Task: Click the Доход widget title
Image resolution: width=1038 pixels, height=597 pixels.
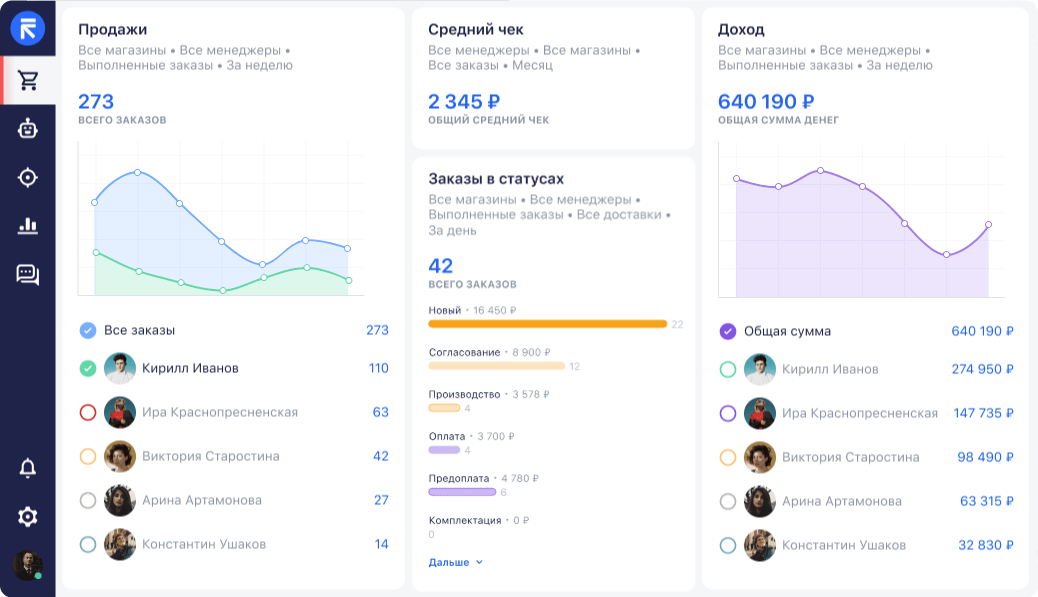Action: (x=741, y=29)
